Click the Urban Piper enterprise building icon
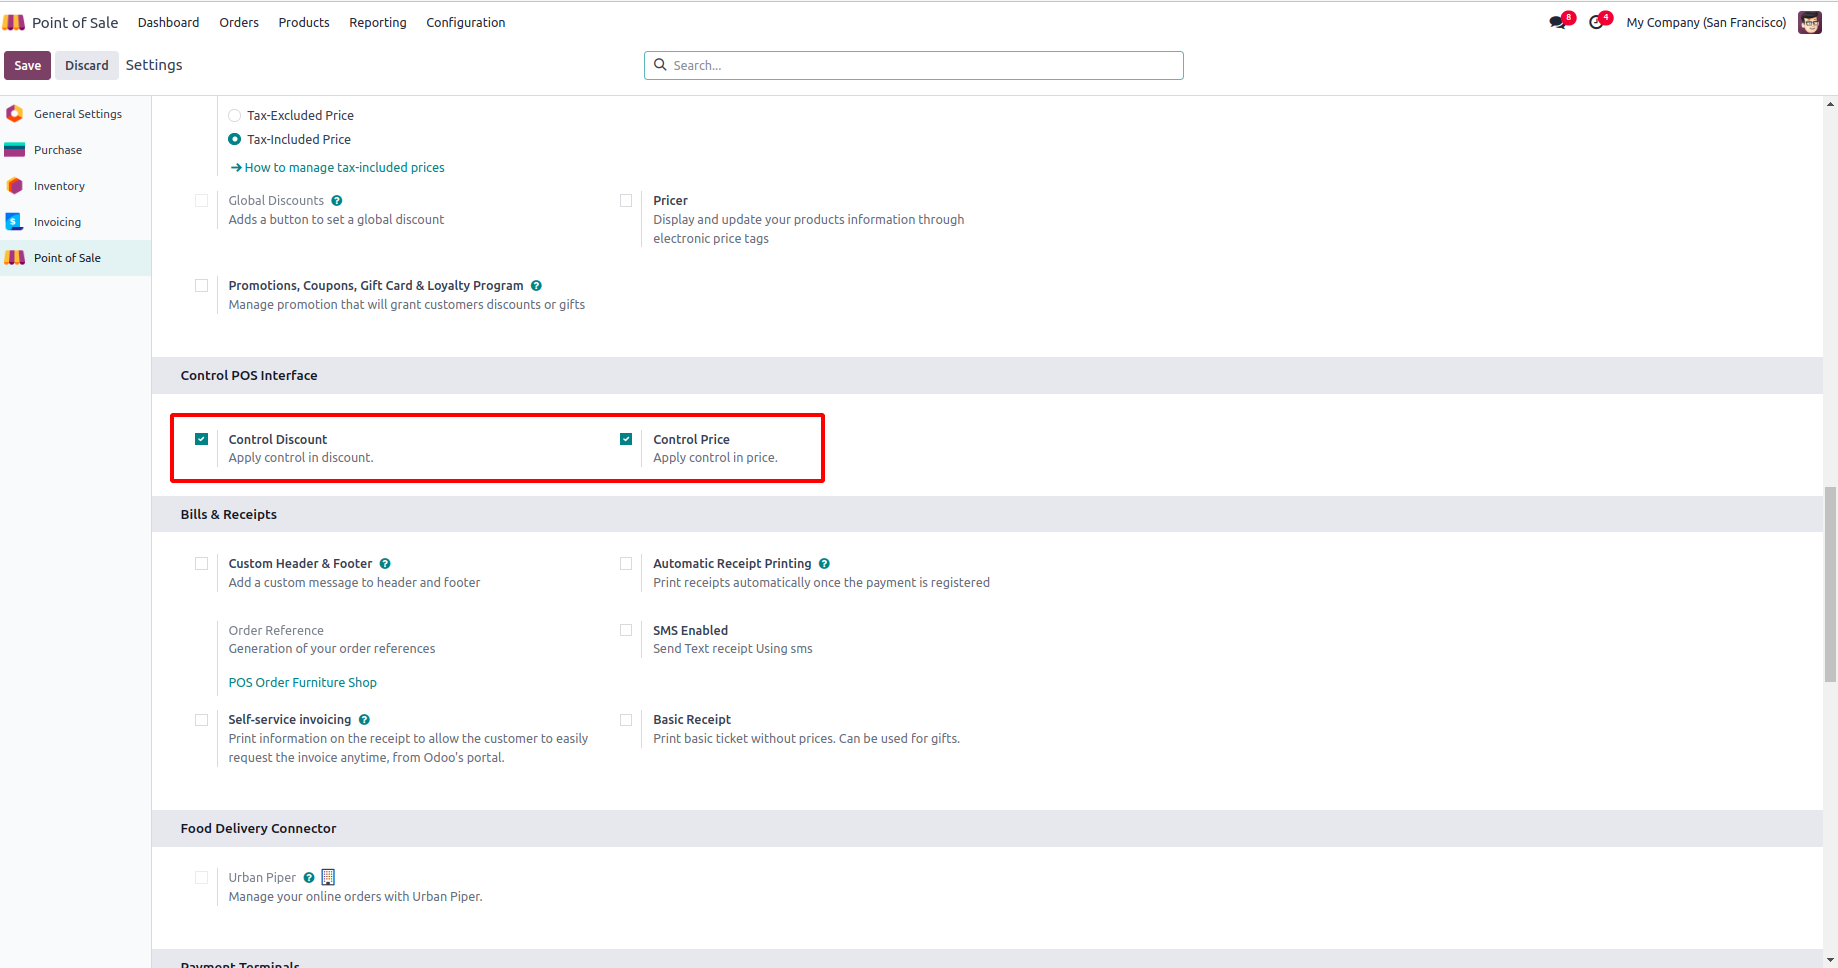Viewport: 1838px width, 968px height. click(x=328, y=877)
